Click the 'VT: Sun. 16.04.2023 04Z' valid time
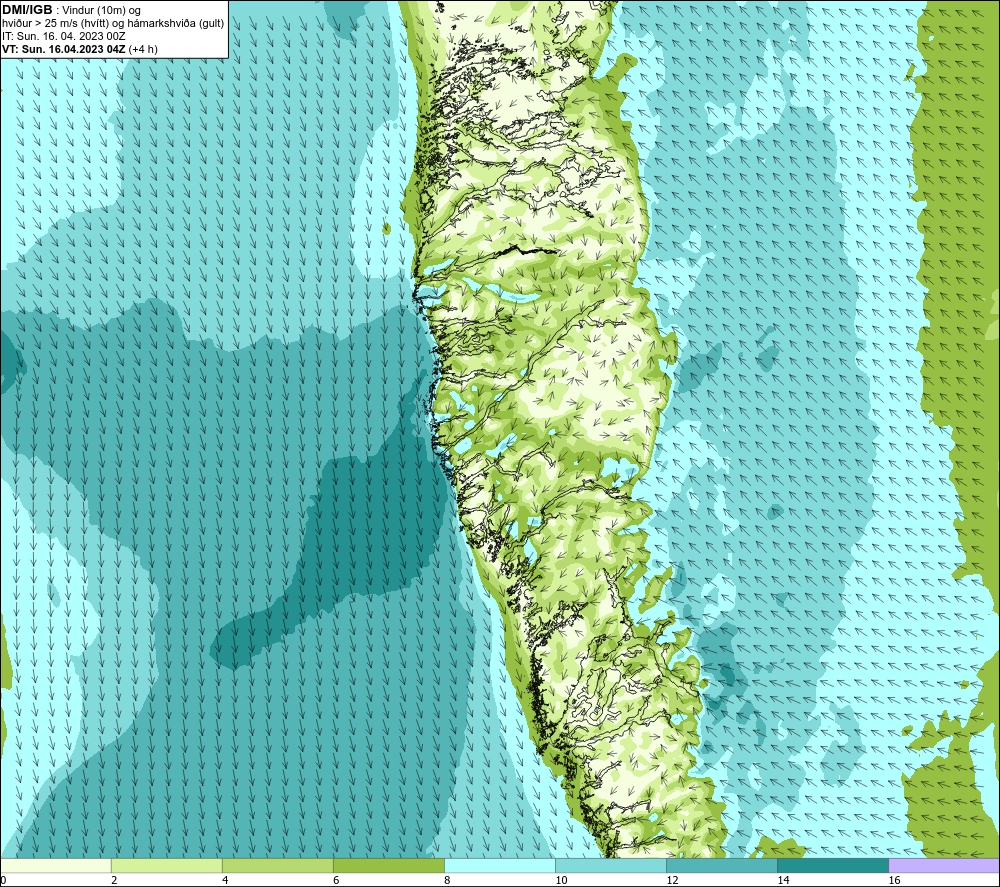Image resolution: width=1000 pixels, height=887 pixels. (64, 49)
